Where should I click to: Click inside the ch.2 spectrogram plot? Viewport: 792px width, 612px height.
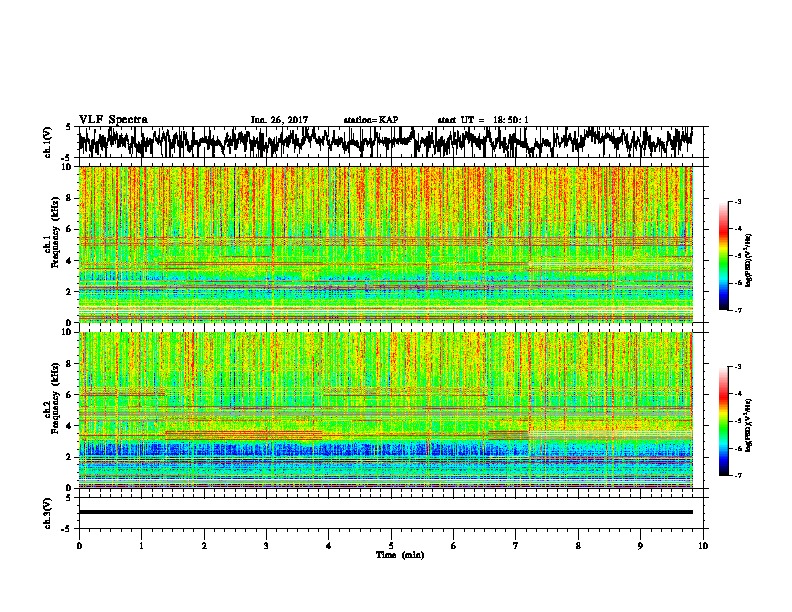coord(385,410)
